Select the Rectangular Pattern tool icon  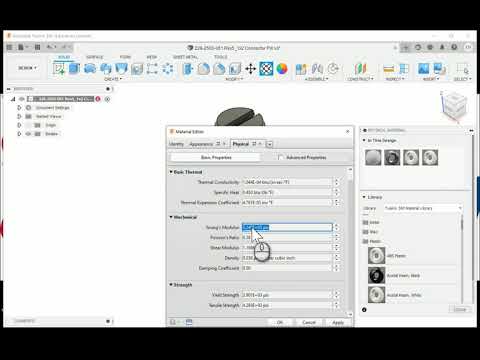pyautogui.click(x=152, y=69)
